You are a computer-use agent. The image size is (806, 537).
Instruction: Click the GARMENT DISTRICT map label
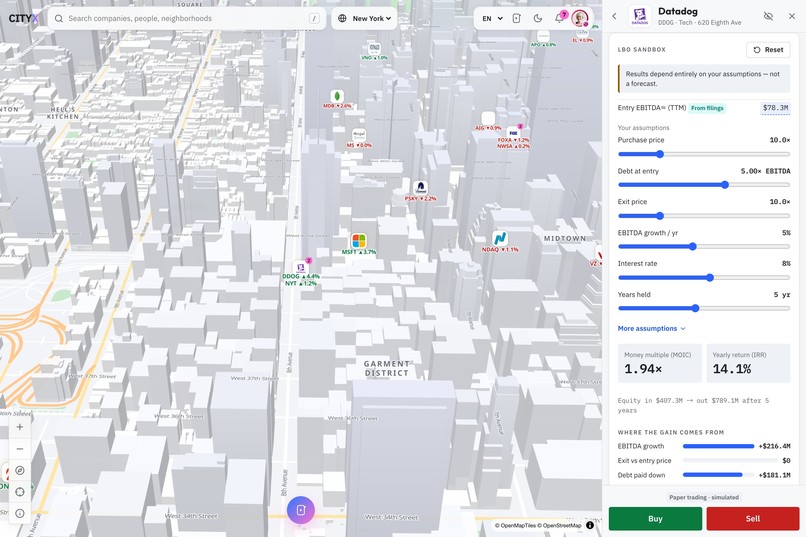point(387,368)
